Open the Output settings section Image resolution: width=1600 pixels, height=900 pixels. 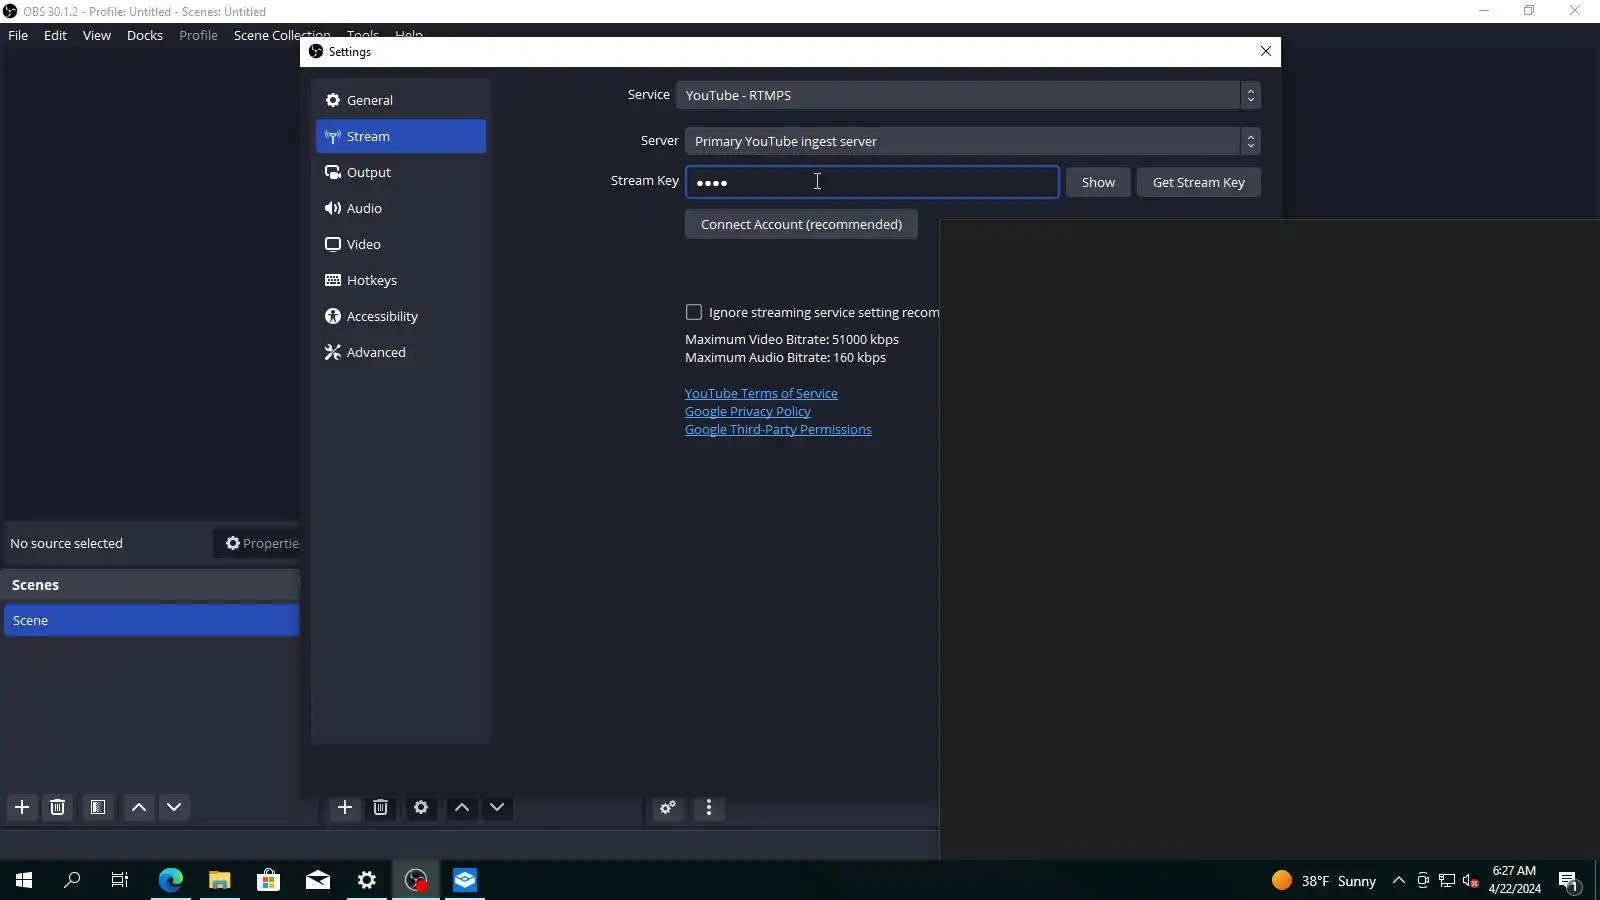(401, 172)
